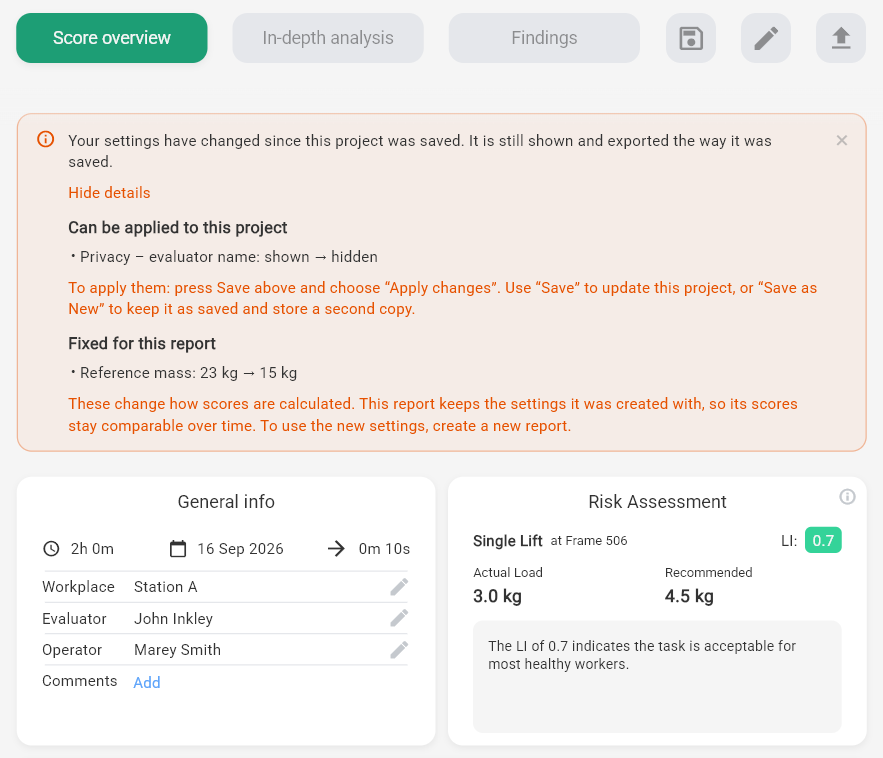The height and width of the screenshot is (758, 883).
Task: Click the orange info icon in the notice
Action: 46,139
